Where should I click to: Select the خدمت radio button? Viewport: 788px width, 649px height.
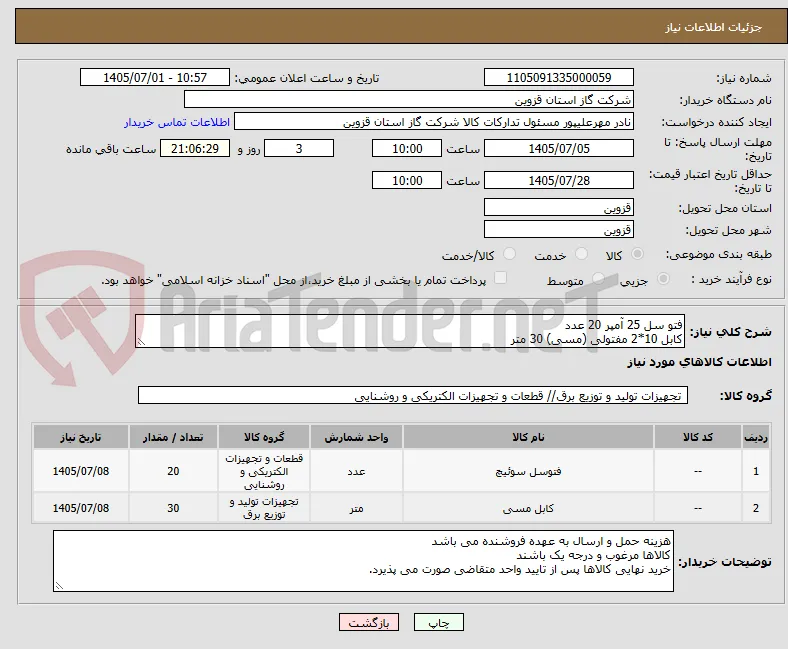click(581, 254)
